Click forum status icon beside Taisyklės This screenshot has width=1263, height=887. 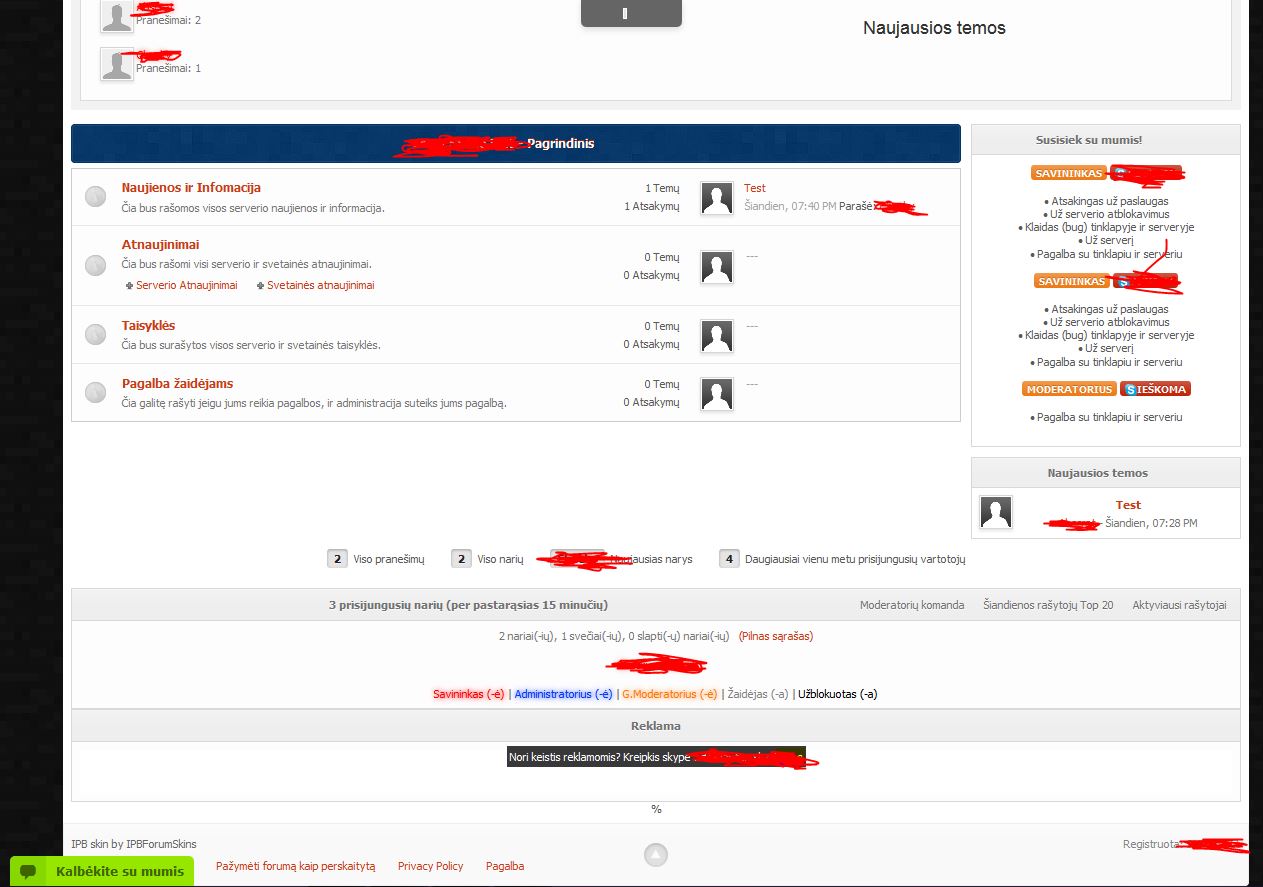tap(95, 334)
